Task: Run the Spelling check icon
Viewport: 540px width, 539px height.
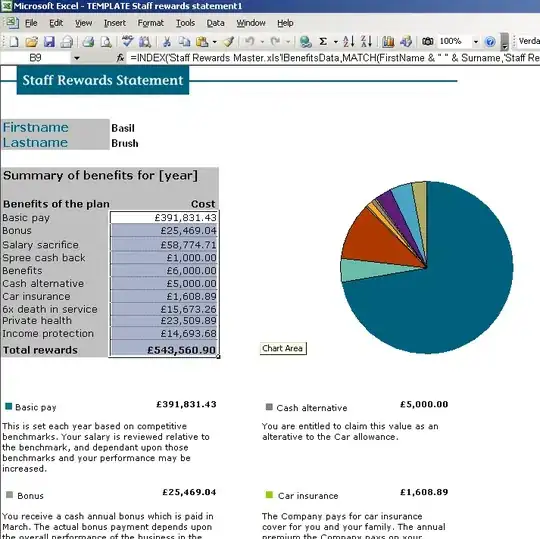Action: (127, 41)
